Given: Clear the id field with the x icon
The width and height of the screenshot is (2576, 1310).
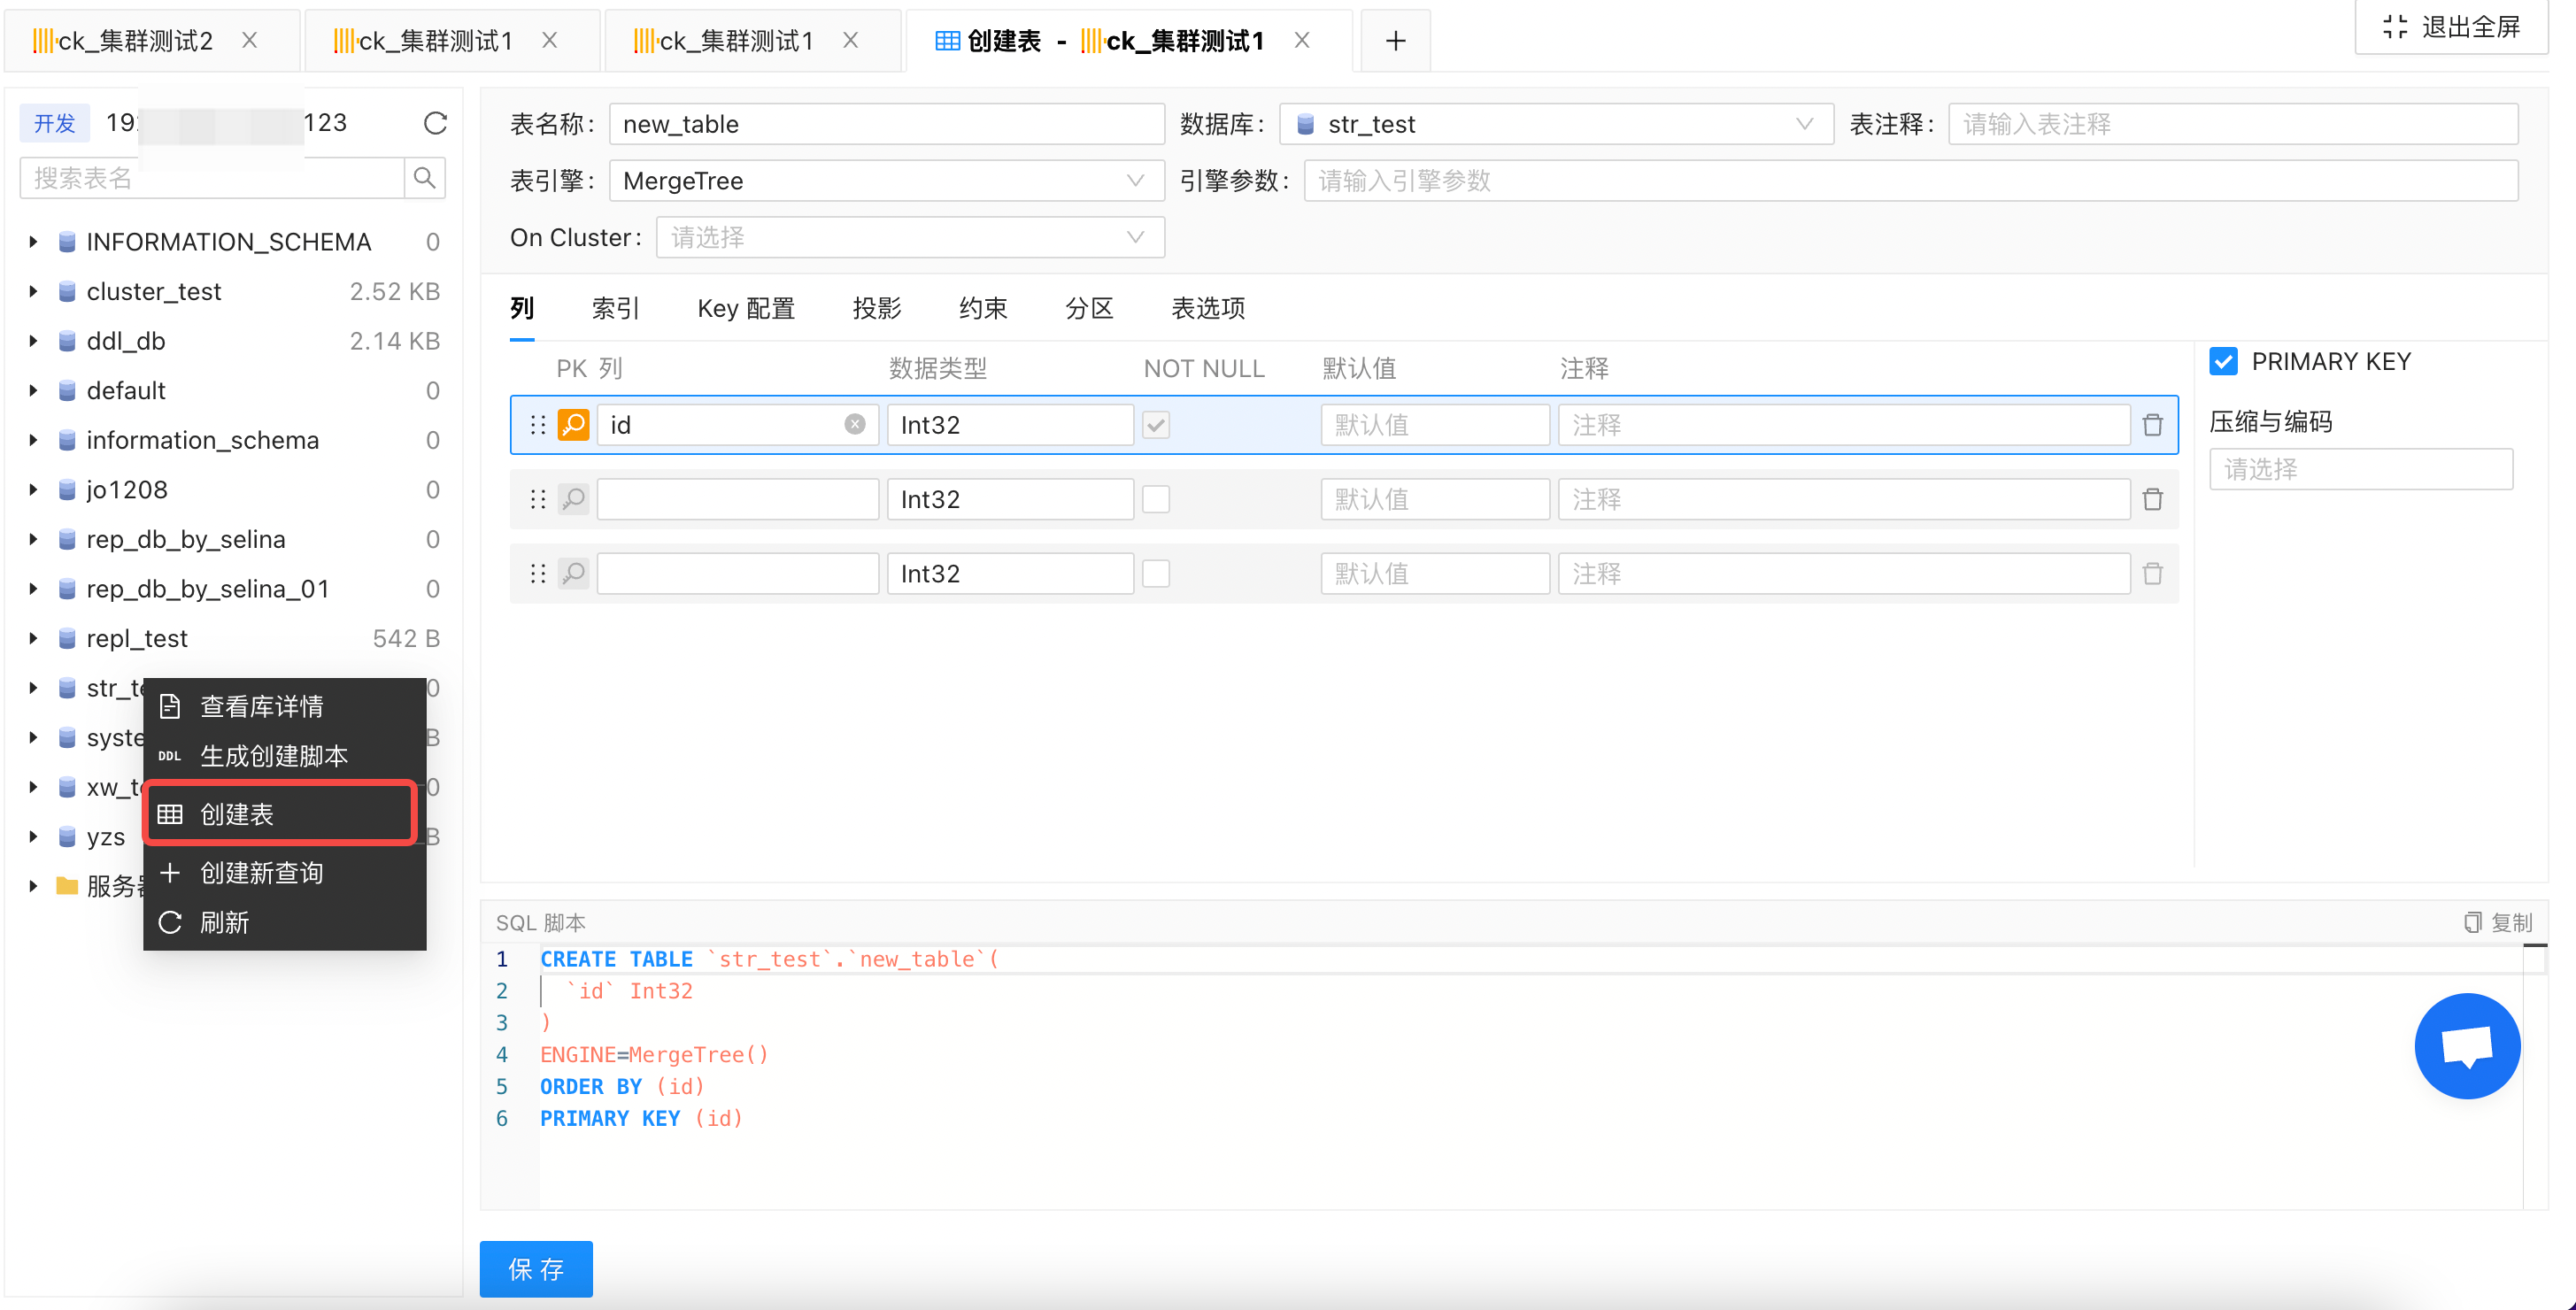Looking at the screenshot, I should 854,423.
